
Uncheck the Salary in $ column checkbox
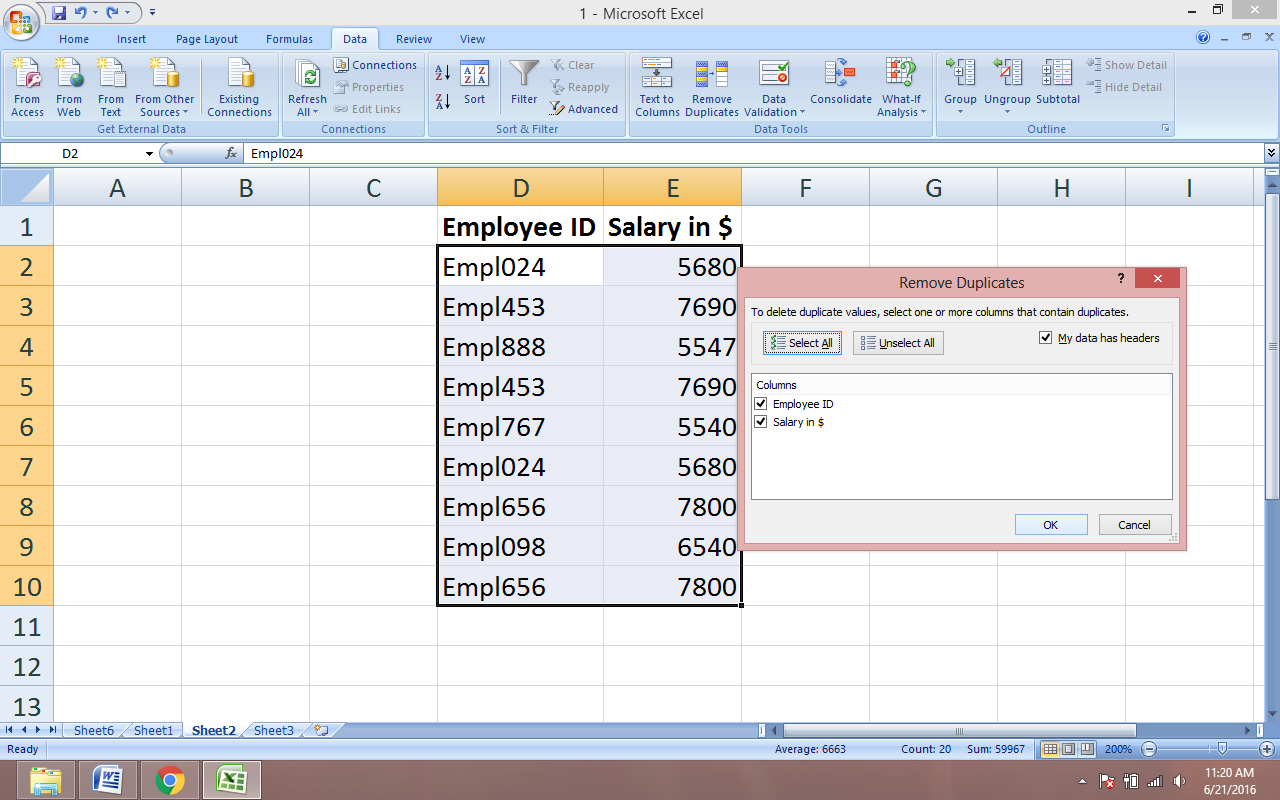tap(761, 422)
